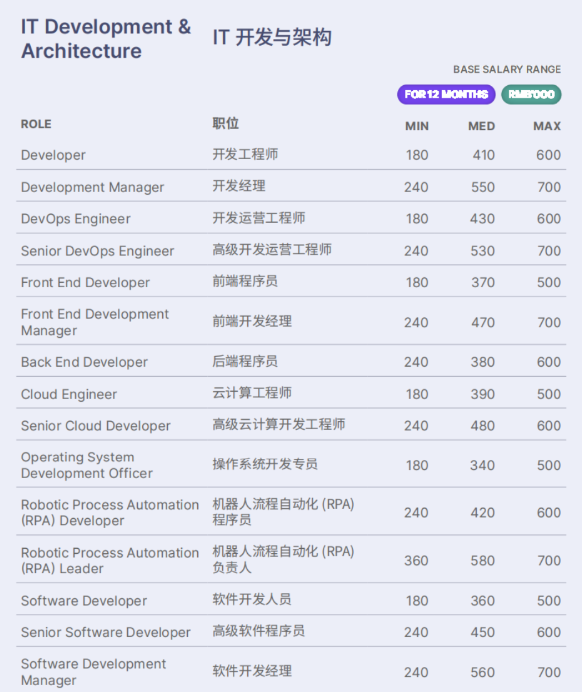Select the Senior DevOps Engineer row

tap(291, 251)
